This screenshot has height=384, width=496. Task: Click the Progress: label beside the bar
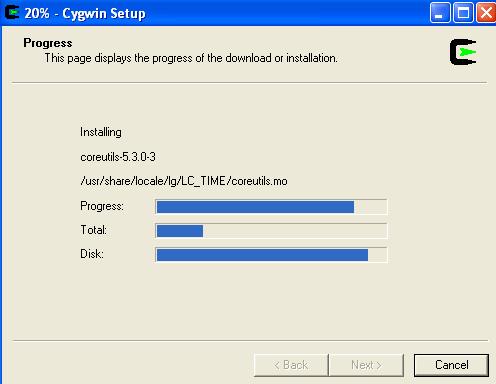tap(102, 206)
